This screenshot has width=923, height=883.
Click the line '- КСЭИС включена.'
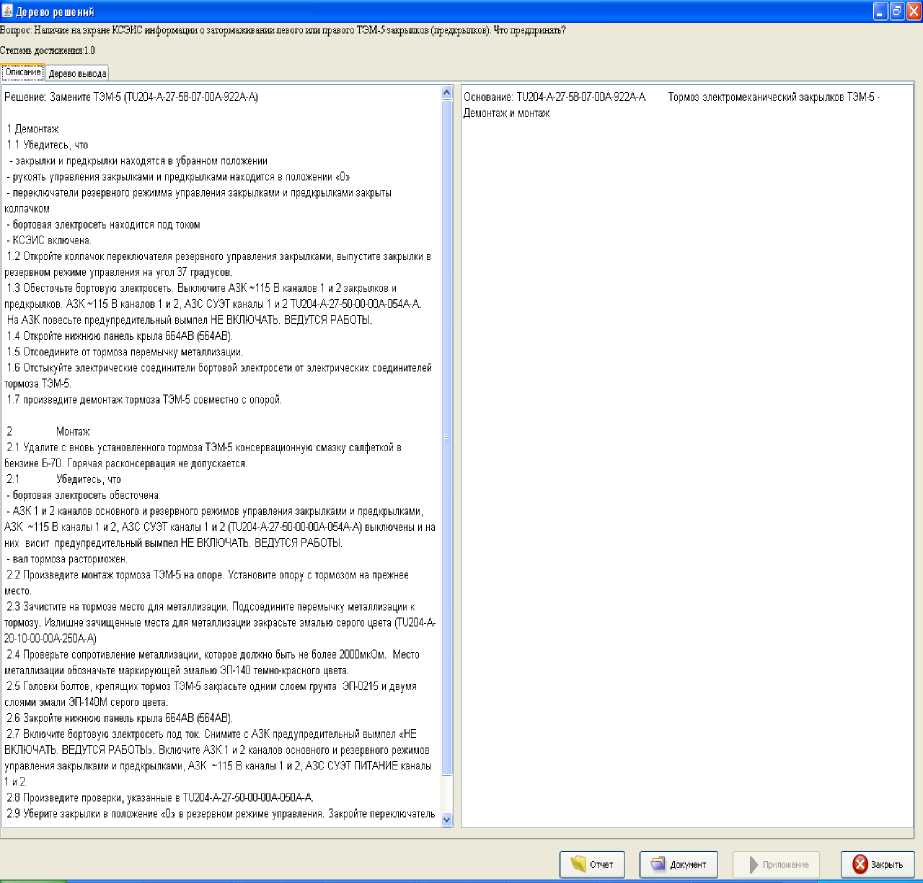pyautogui.click(x=49, y=240)
